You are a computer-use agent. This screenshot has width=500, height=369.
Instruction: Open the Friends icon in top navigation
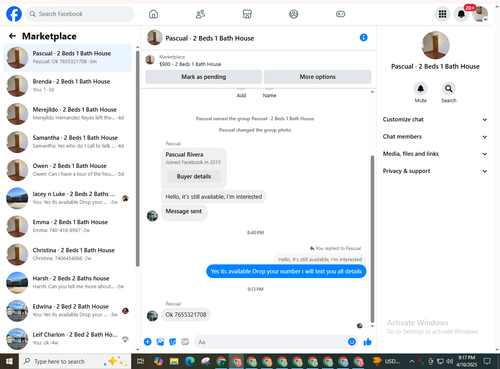tap(200, 14)
